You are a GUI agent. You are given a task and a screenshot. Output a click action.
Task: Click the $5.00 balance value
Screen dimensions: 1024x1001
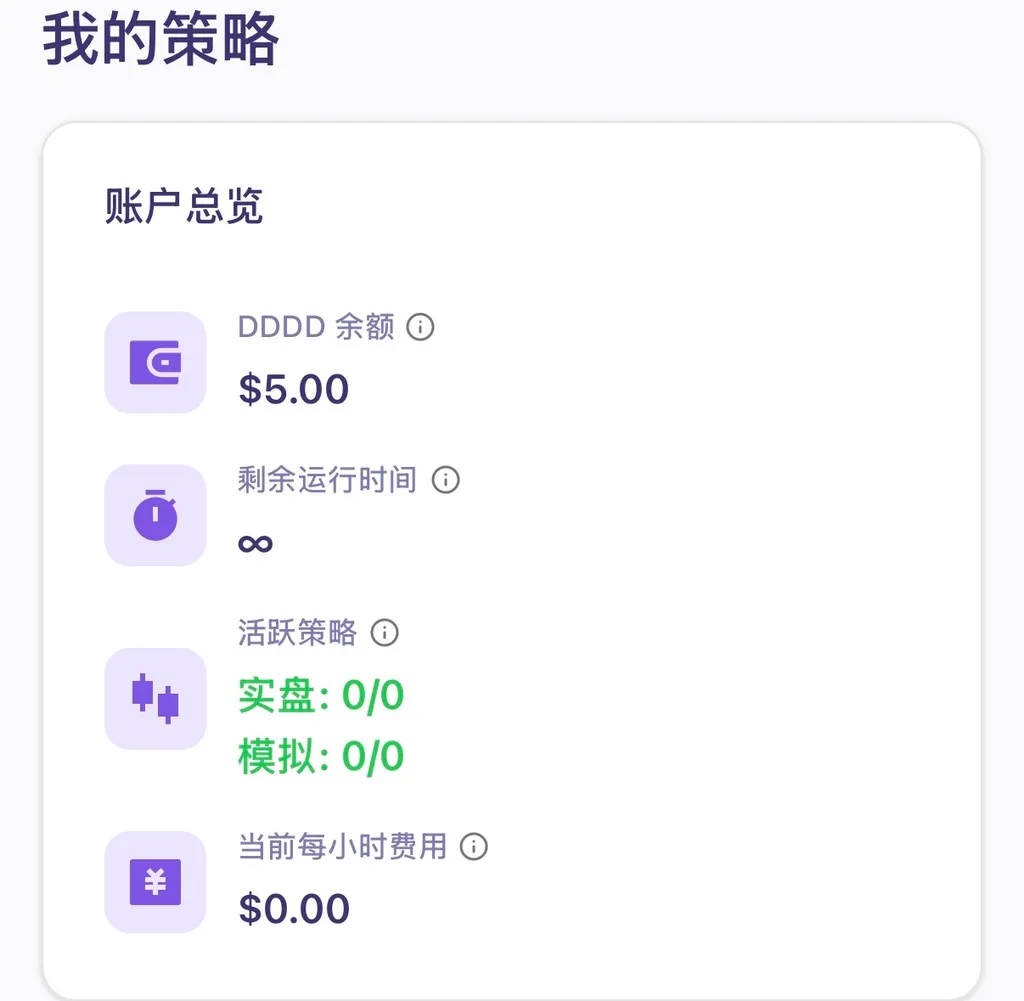pyautogui.click(x=292, y=389)
